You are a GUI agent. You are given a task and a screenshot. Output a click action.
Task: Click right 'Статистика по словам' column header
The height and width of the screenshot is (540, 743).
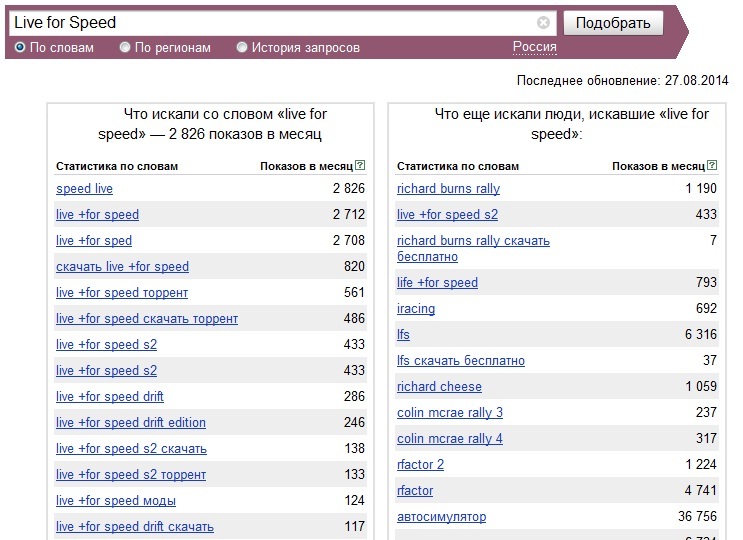(x=458, y=166)
